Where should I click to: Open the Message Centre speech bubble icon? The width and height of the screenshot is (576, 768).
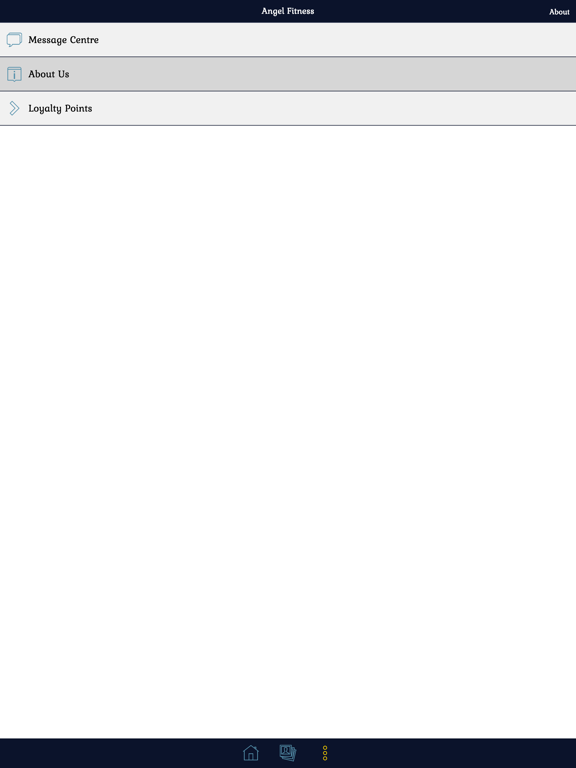pos(14,40)
